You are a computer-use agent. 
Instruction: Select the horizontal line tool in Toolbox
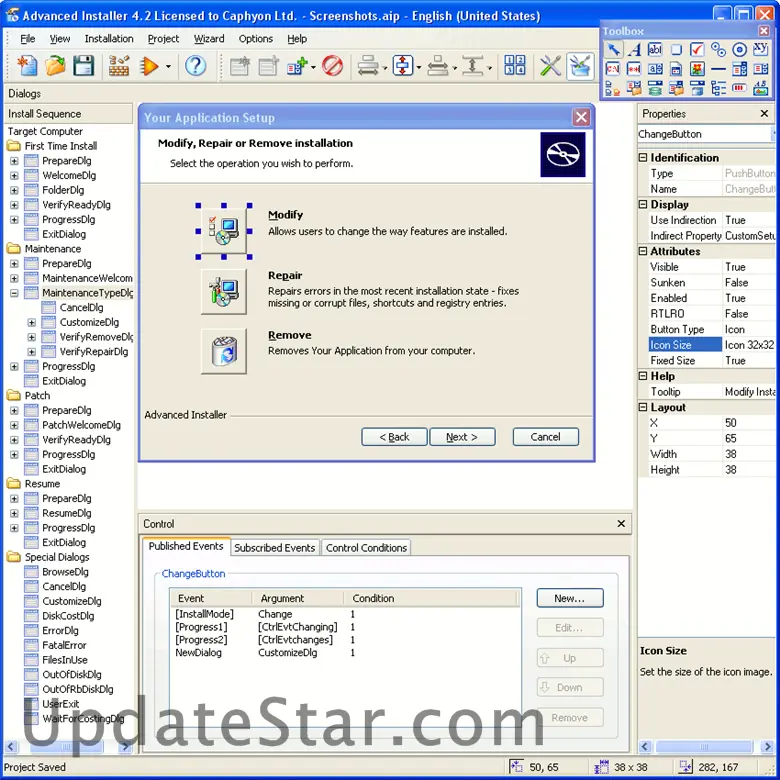pos(718,69)
